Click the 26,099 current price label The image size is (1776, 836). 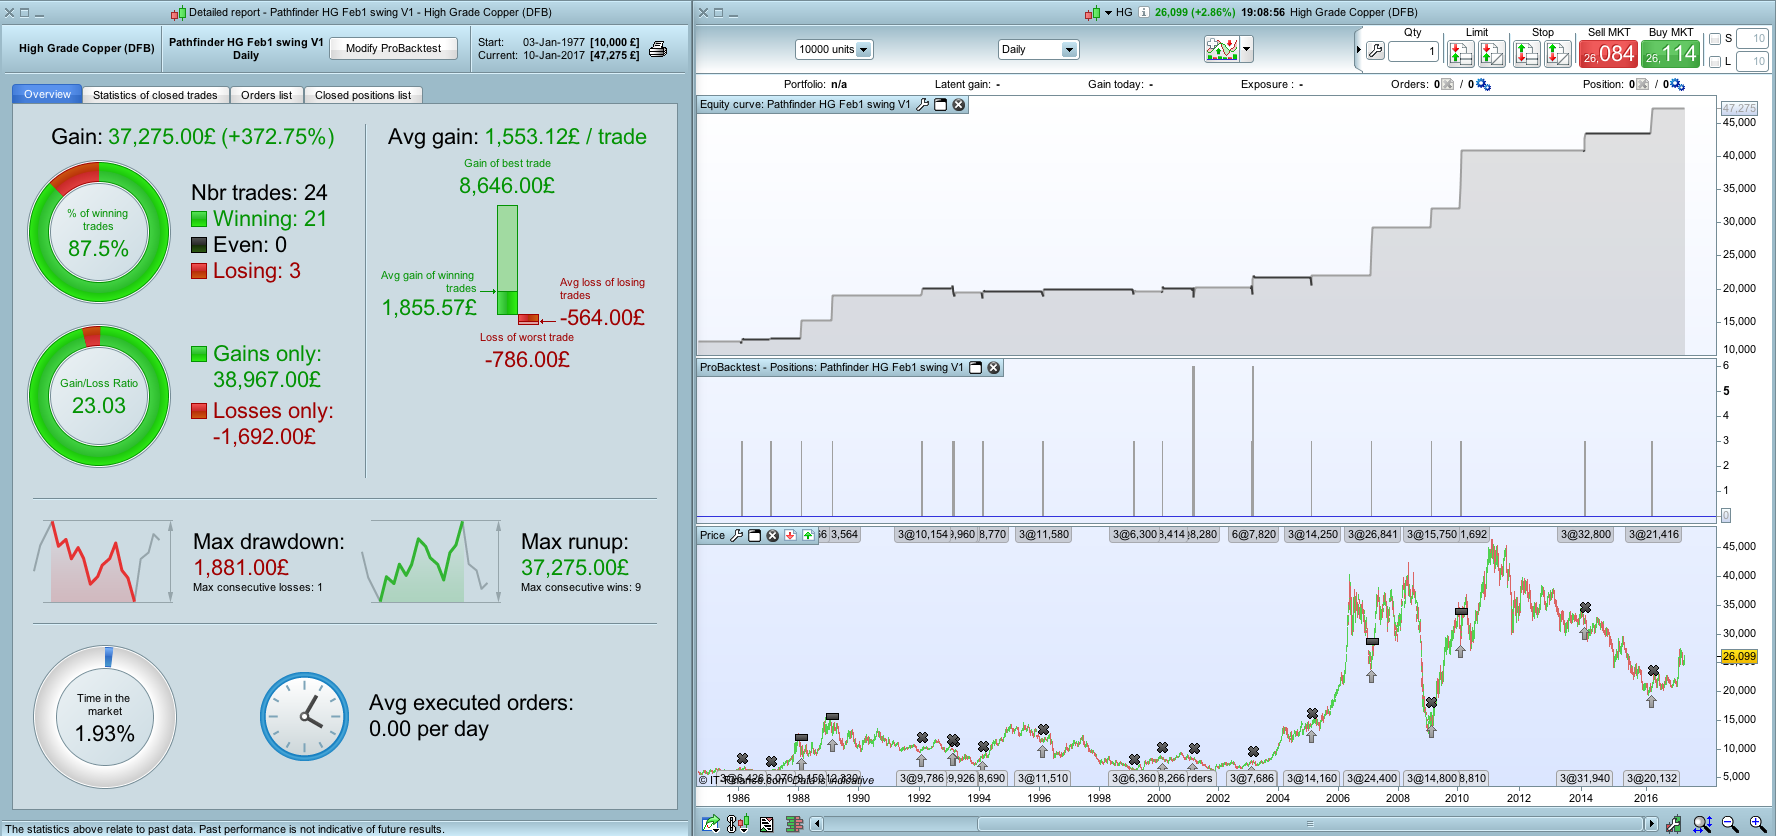tap(1739, 657)
